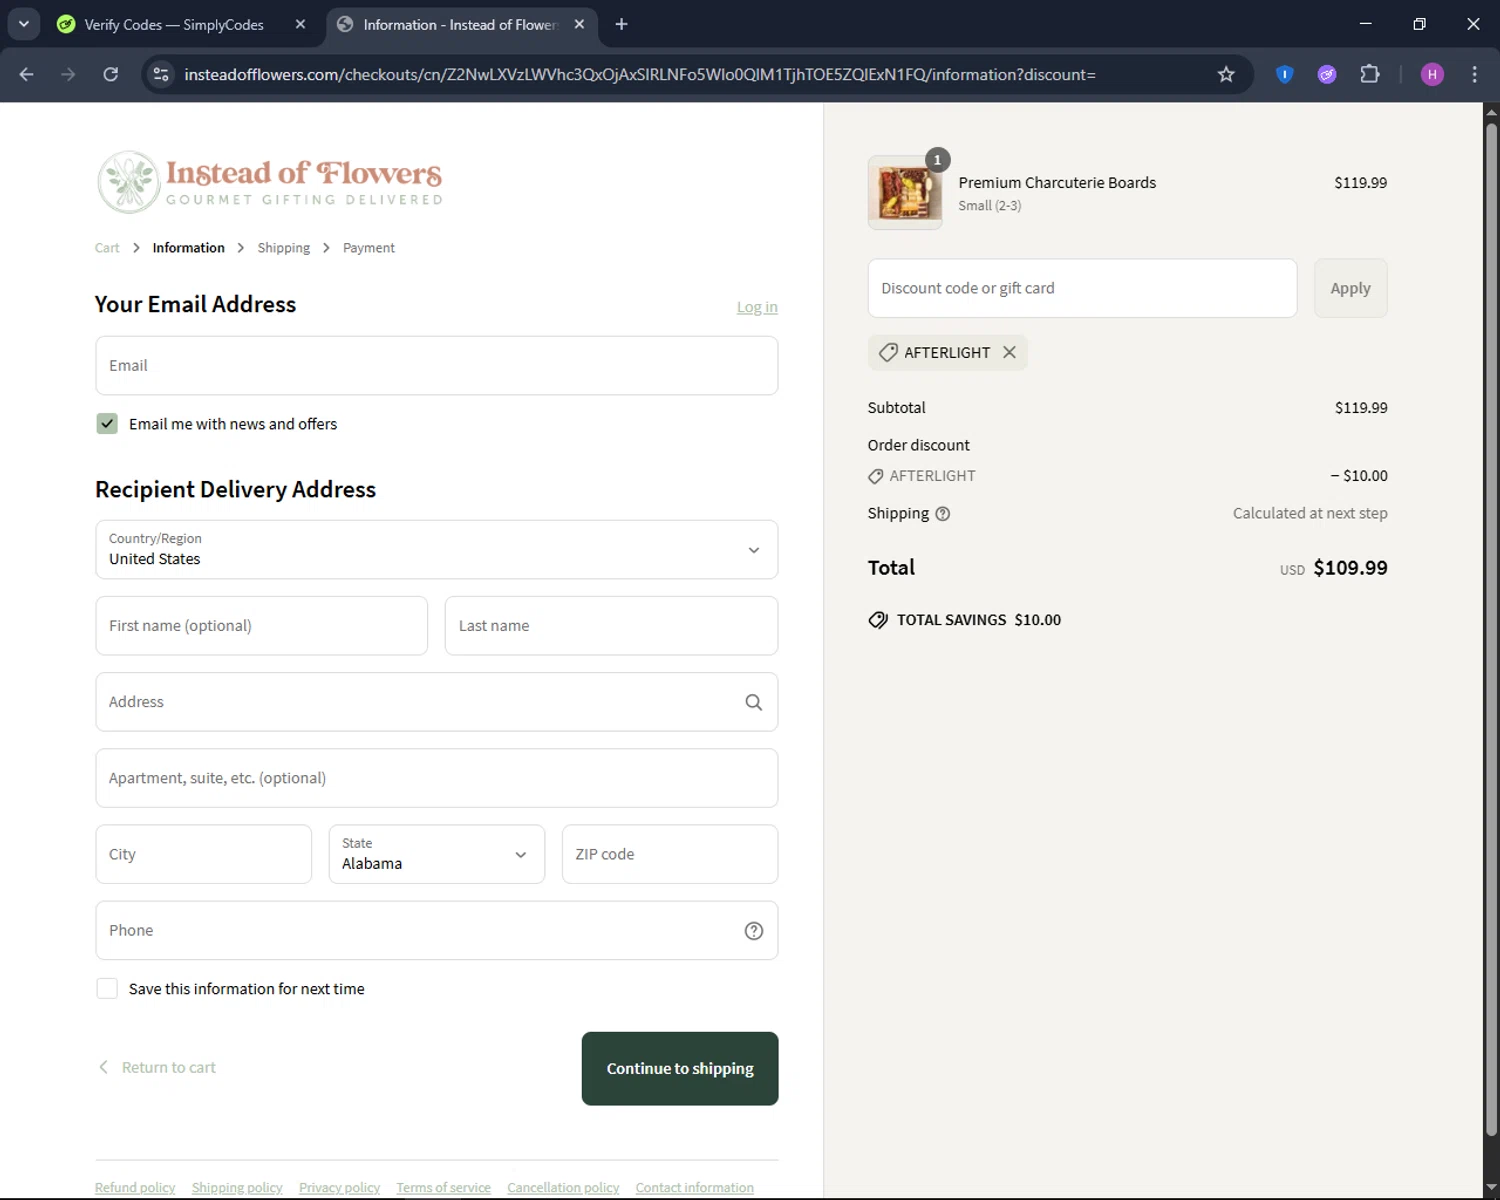This screenshot has width=1500, height=1200.
Task: Click the Discount code or gift card field
Action: 1082,288
